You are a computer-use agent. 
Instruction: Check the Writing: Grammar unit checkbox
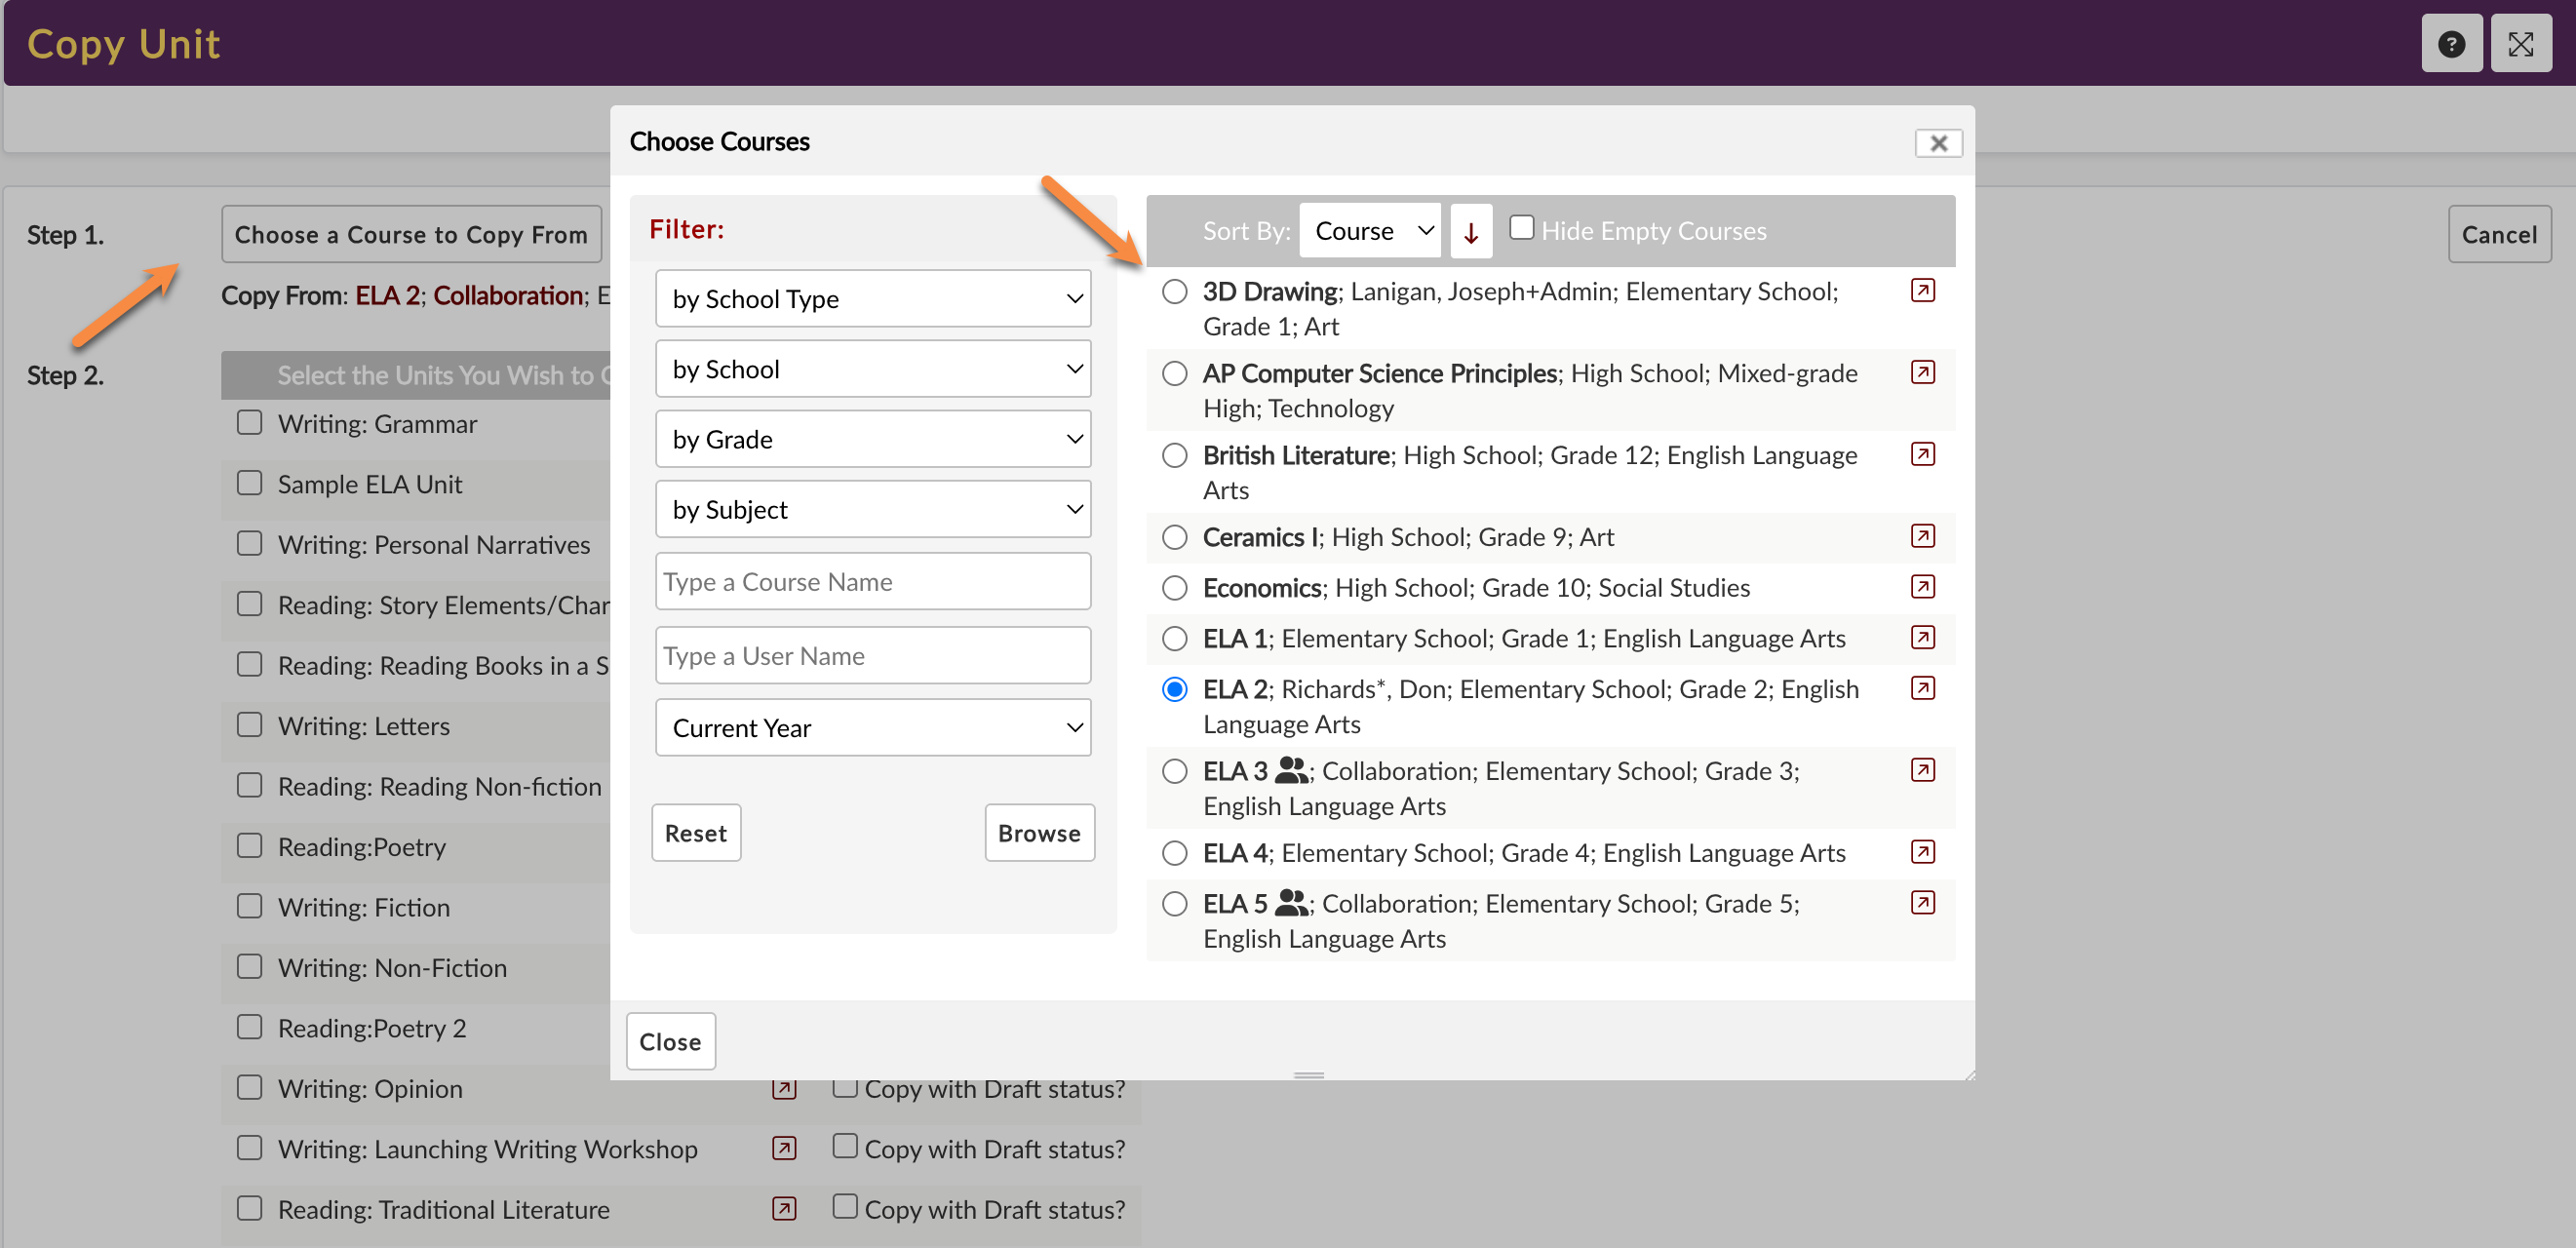(249, 423)
